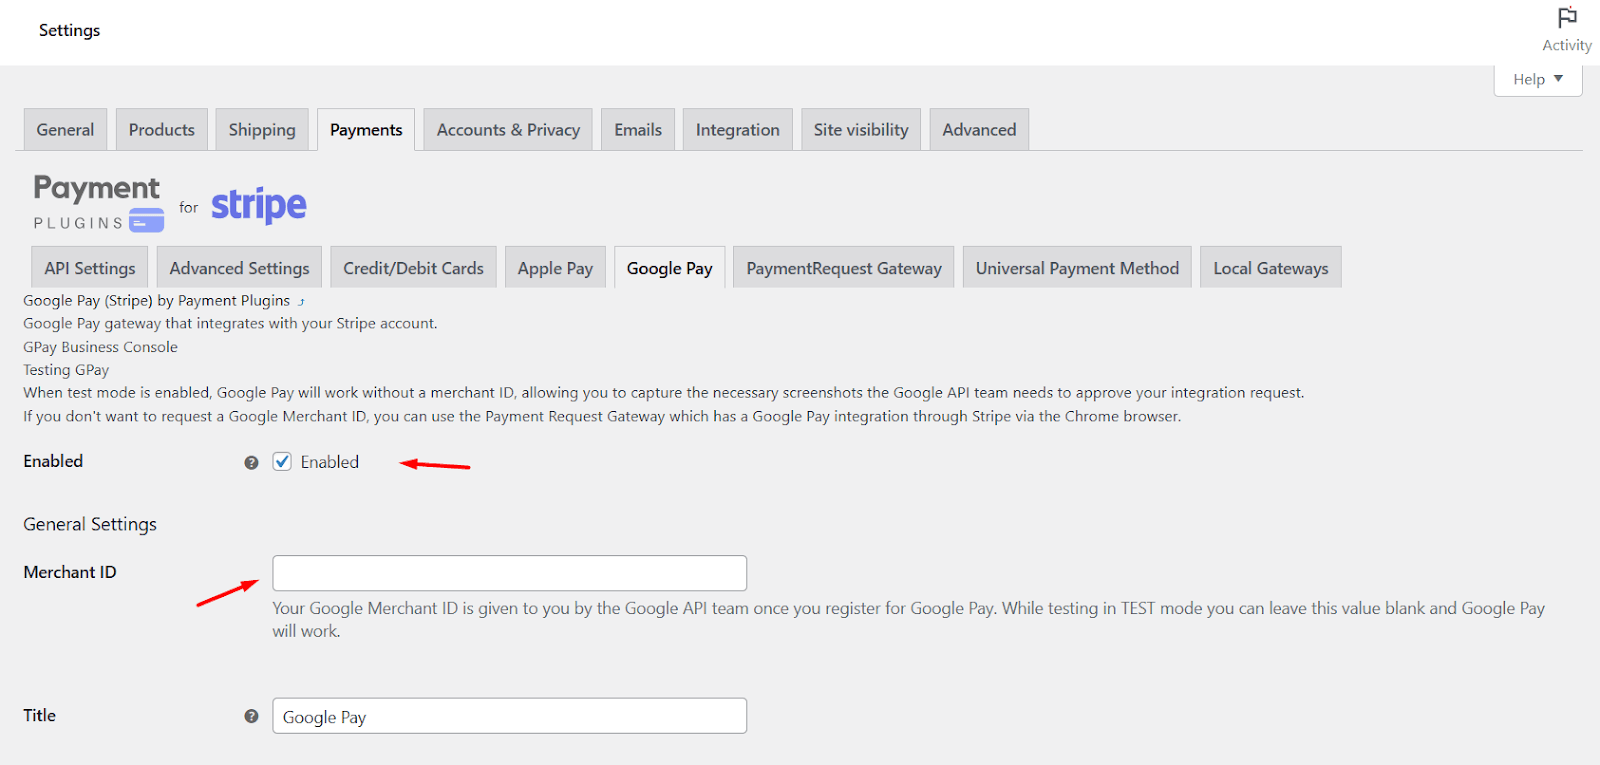Open the Advanced tab
This screenshot has width=1600, height=765.
tap(979, 130)
